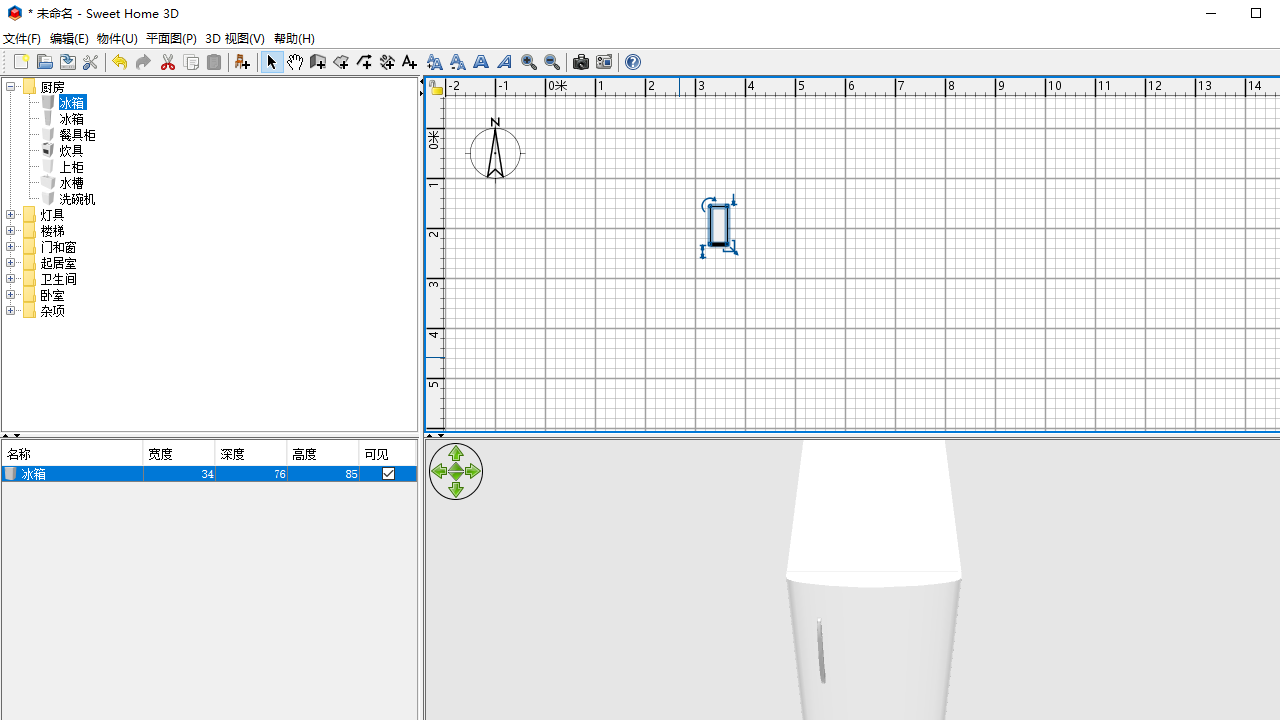Select the Pan hand tool
Screen dimensions: 1280x720
(x=294, y=62)
